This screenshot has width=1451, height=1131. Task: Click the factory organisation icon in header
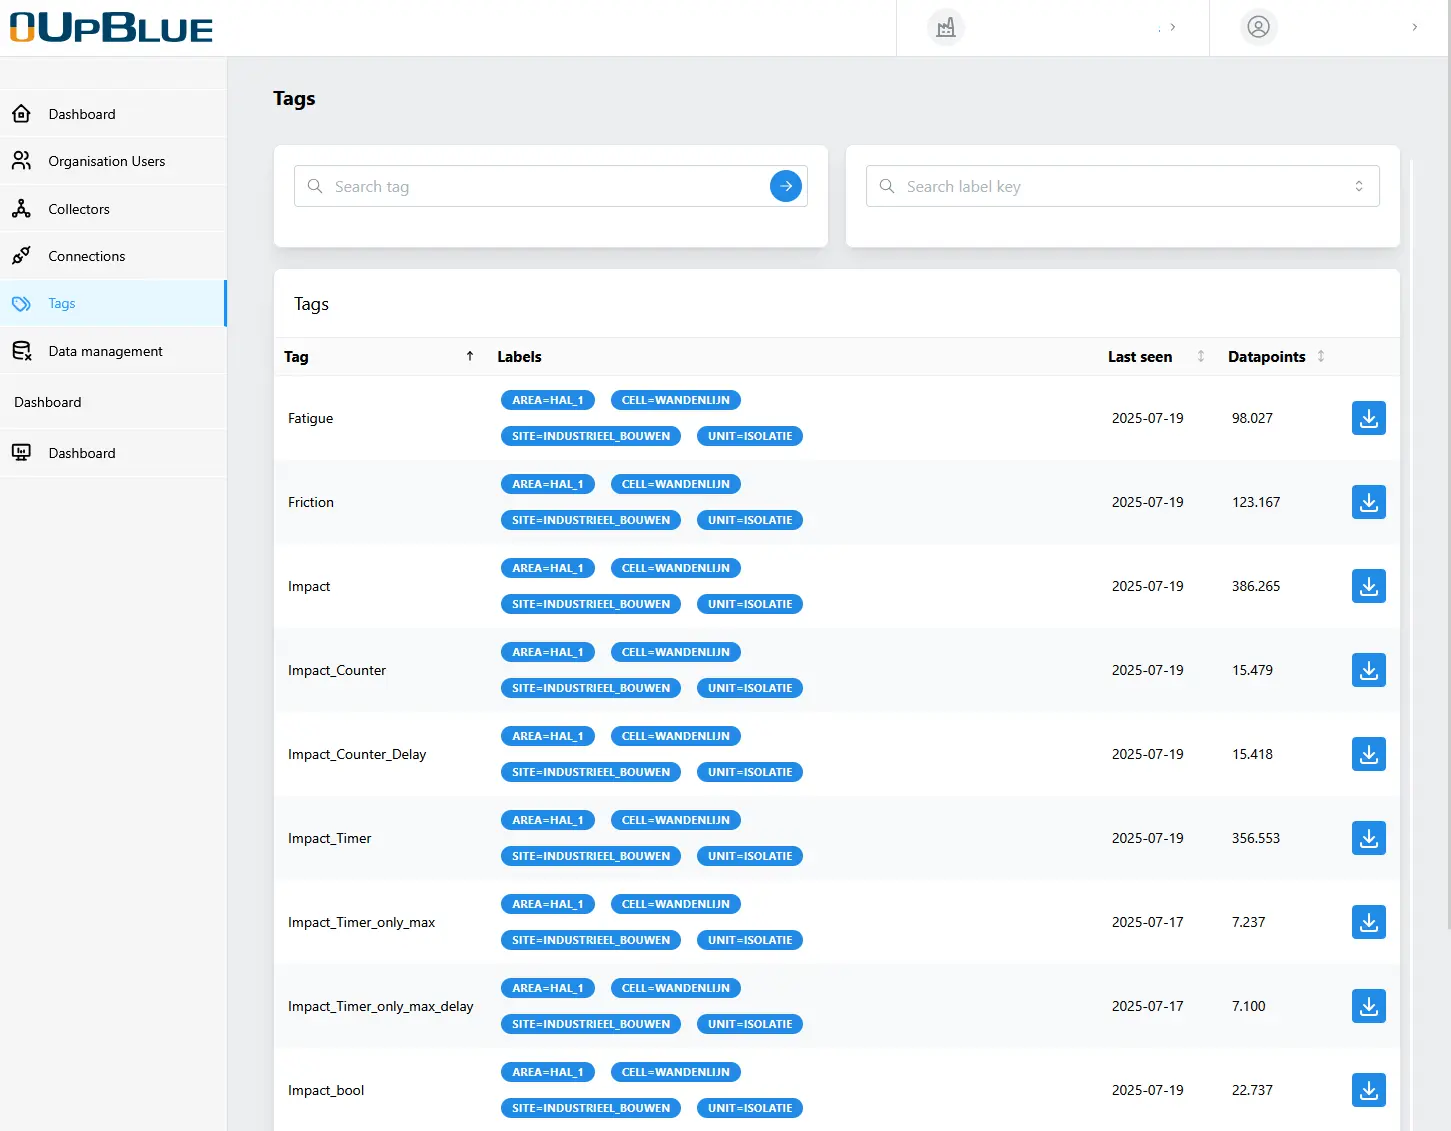(x=945, y=28)
